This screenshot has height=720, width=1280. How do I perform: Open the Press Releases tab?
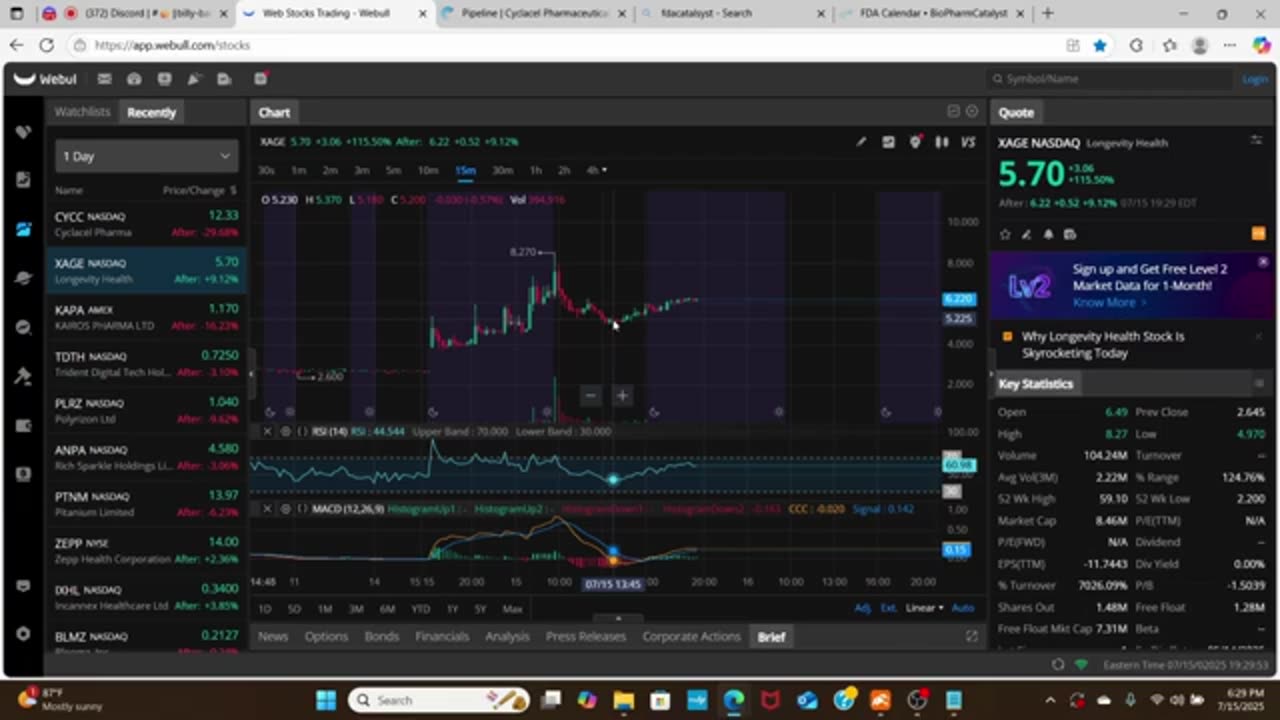click(x=586, y=636)
